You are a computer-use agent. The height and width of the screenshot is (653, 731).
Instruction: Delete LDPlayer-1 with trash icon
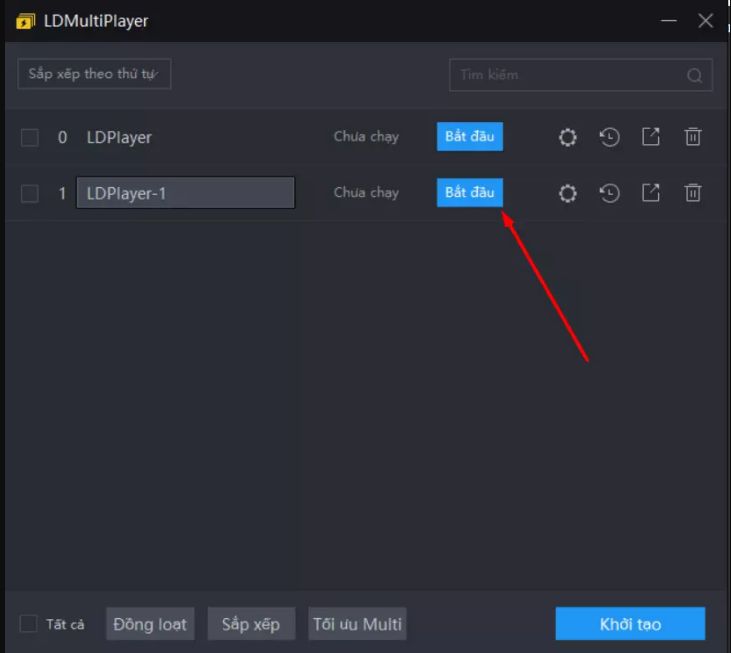[693, 192]
